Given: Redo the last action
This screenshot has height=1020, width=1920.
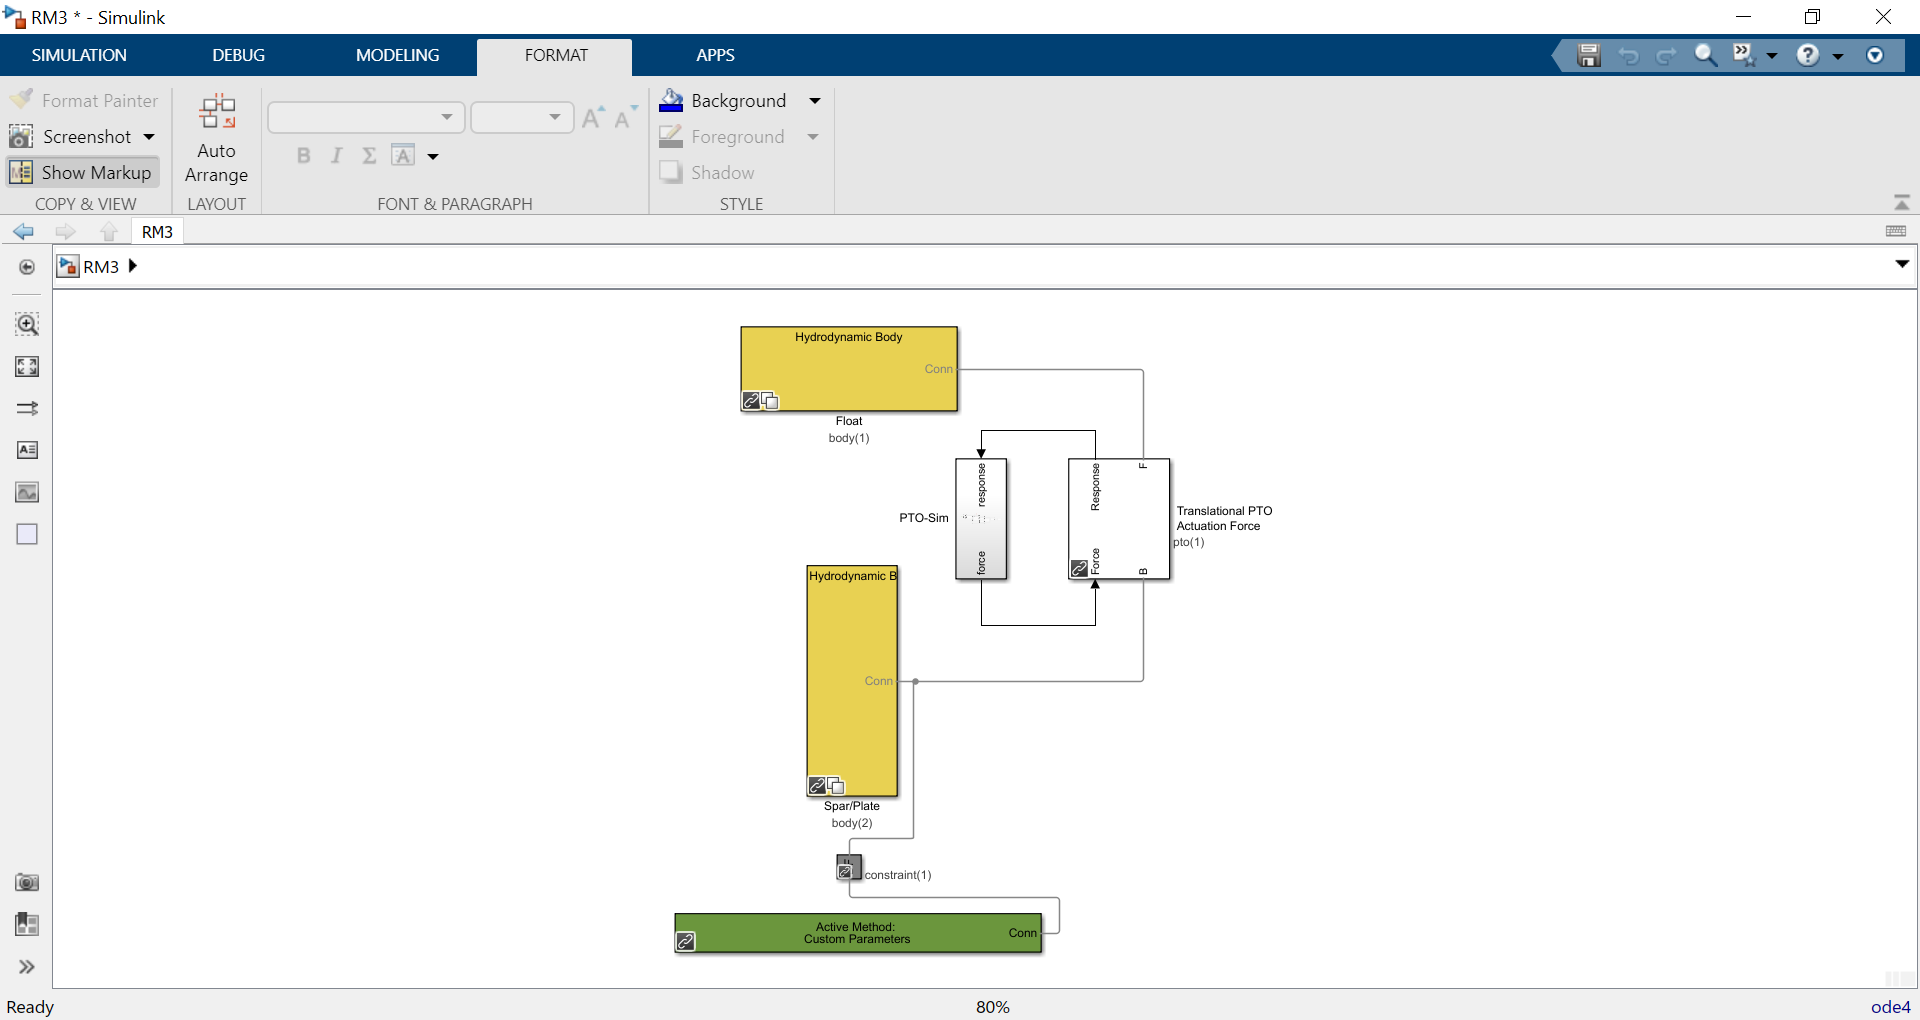Looking at the screenshot, I should pos(1667,55).
